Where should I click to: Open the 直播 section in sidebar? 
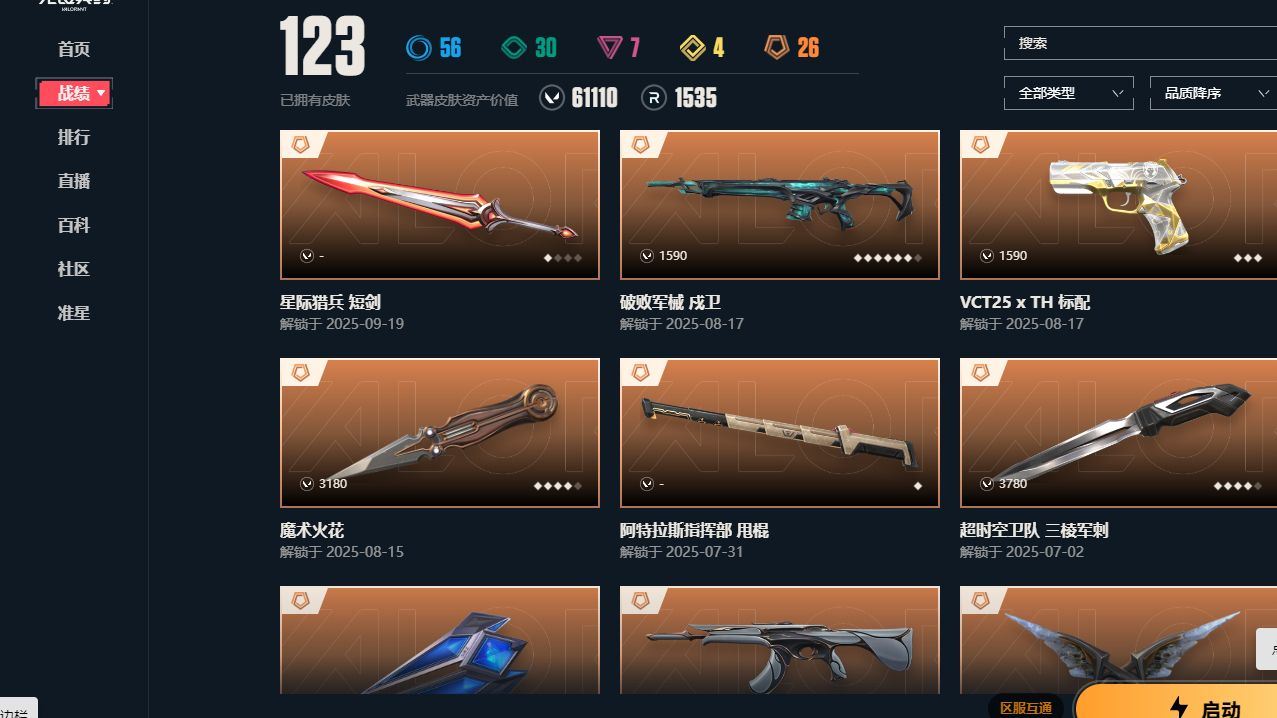74,181
